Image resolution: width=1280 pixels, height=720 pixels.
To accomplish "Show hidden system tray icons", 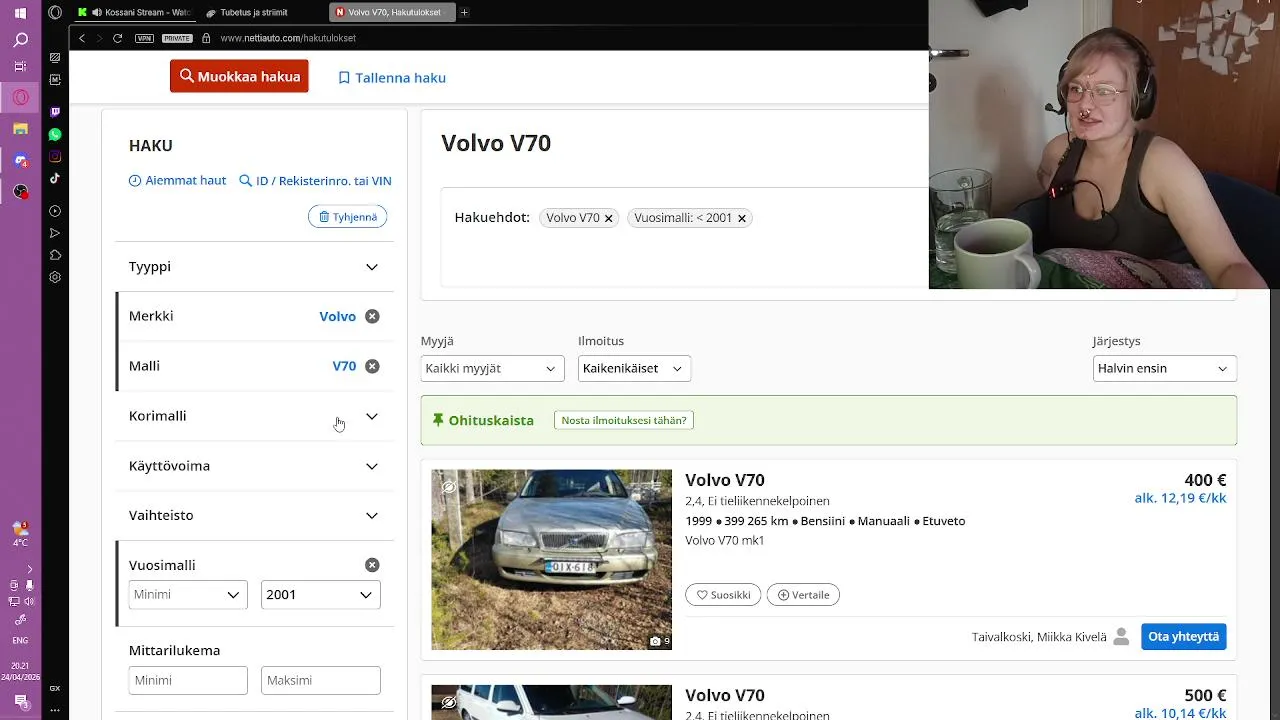I will [29, 569].
